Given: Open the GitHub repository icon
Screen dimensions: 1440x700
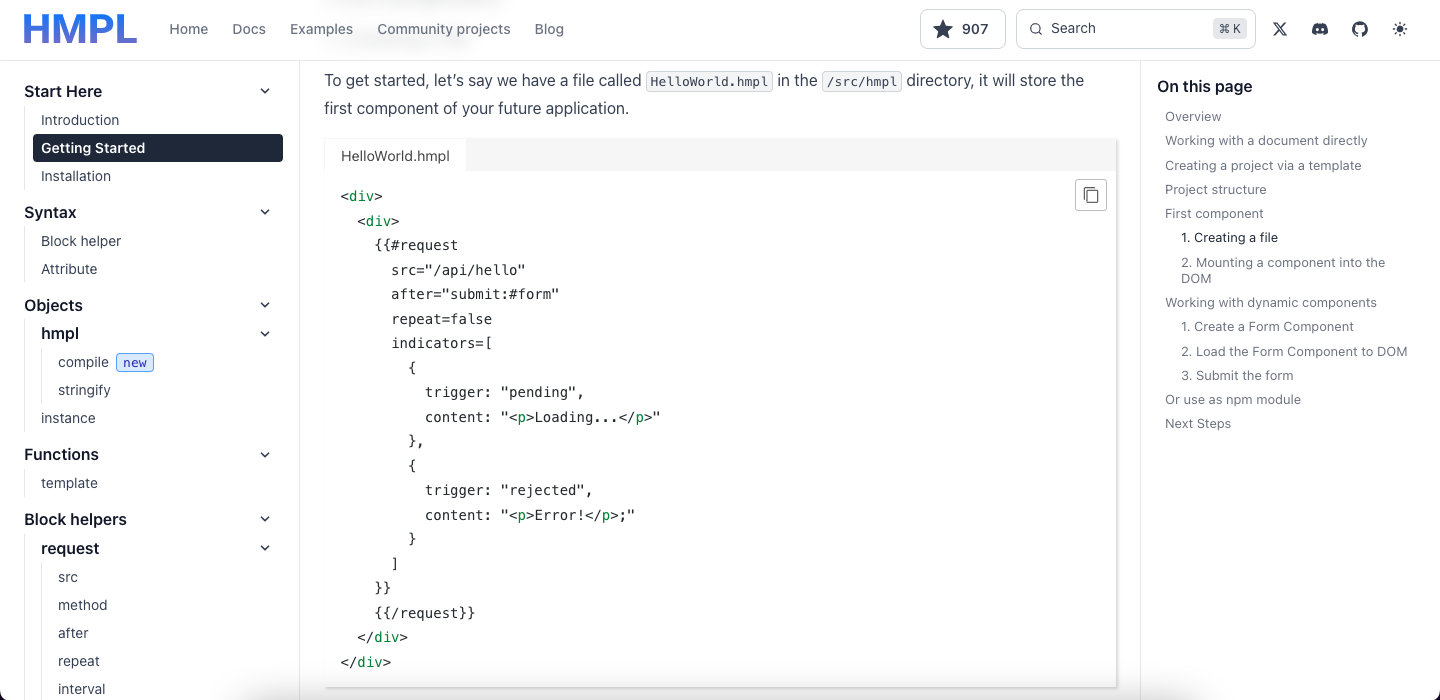Looking at the screenshot, I should pyautogui.click(x=1360, y=29).
